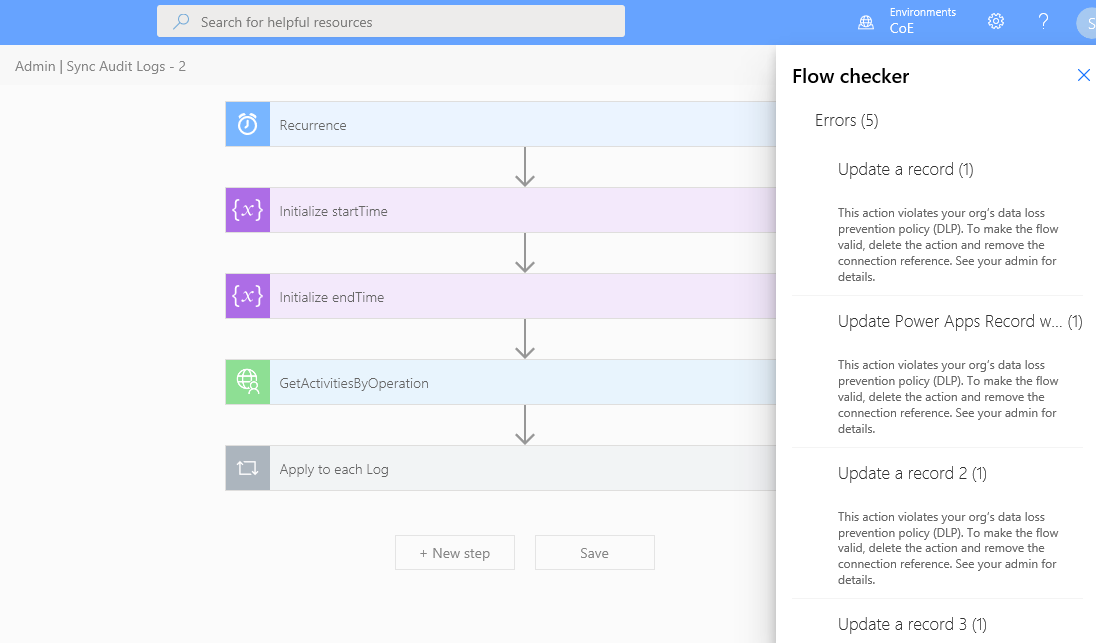Select the Apply to each Log loop icon

(247, 467)
